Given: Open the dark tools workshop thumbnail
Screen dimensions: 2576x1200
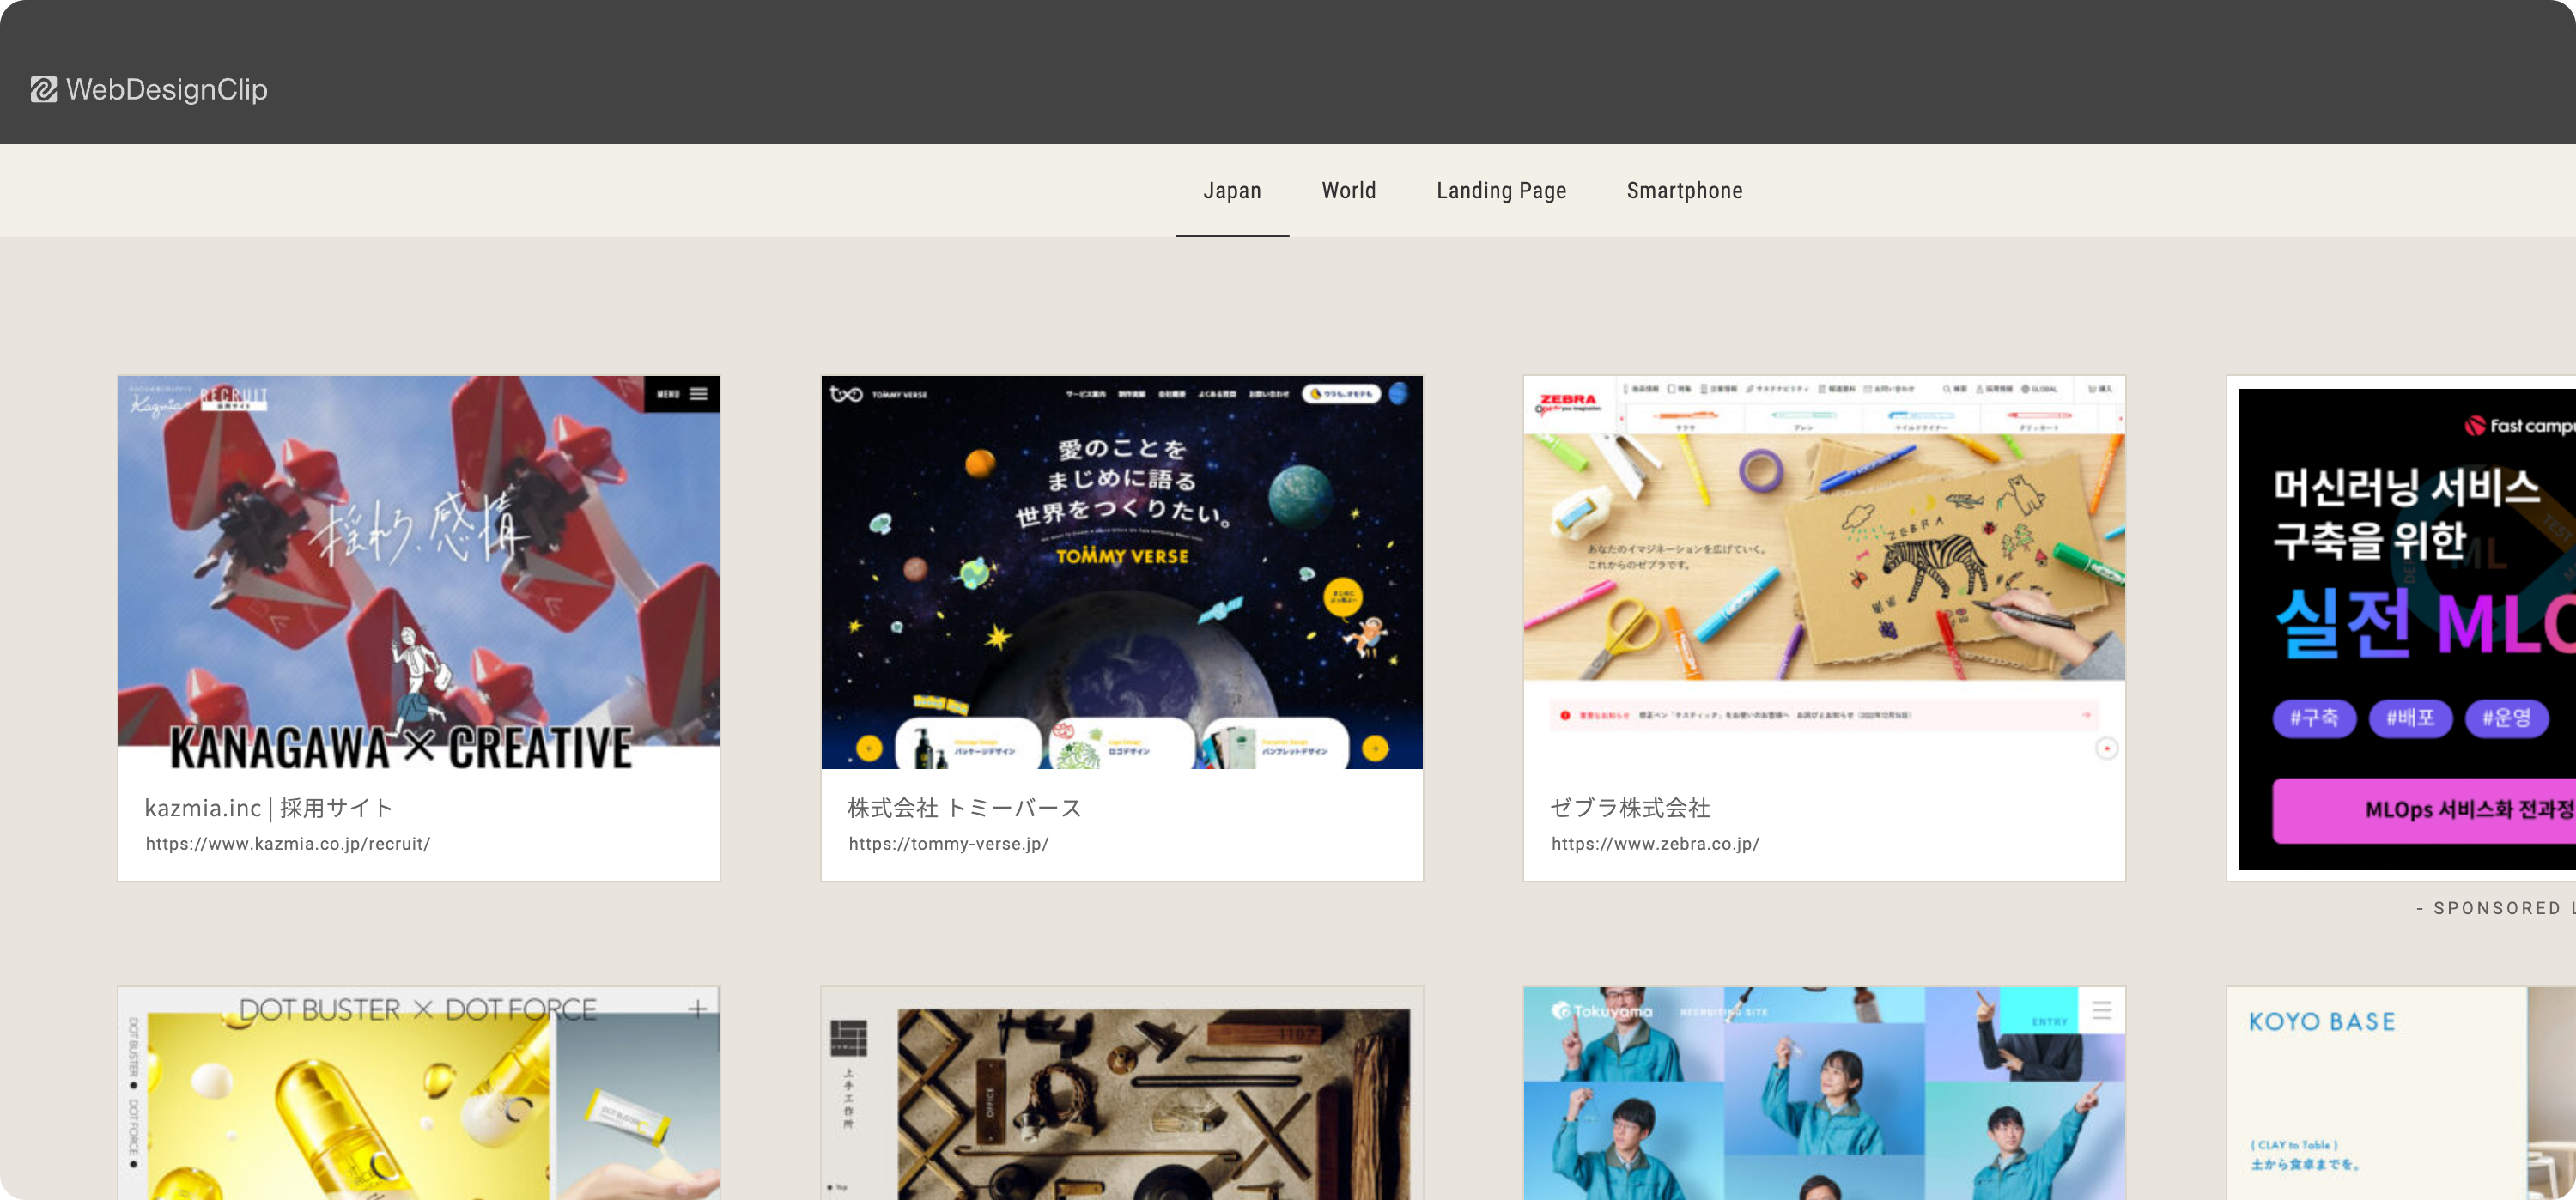Looking at the screenshot, I should [1122, 1094].
